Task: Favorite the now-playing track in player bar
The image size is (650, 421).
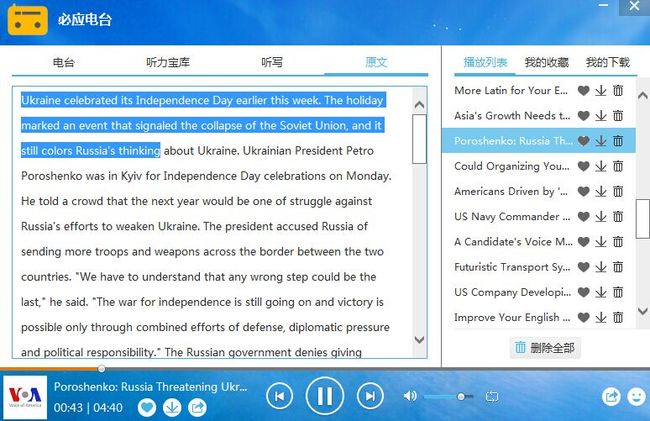Action: click(x=147, y=408)
